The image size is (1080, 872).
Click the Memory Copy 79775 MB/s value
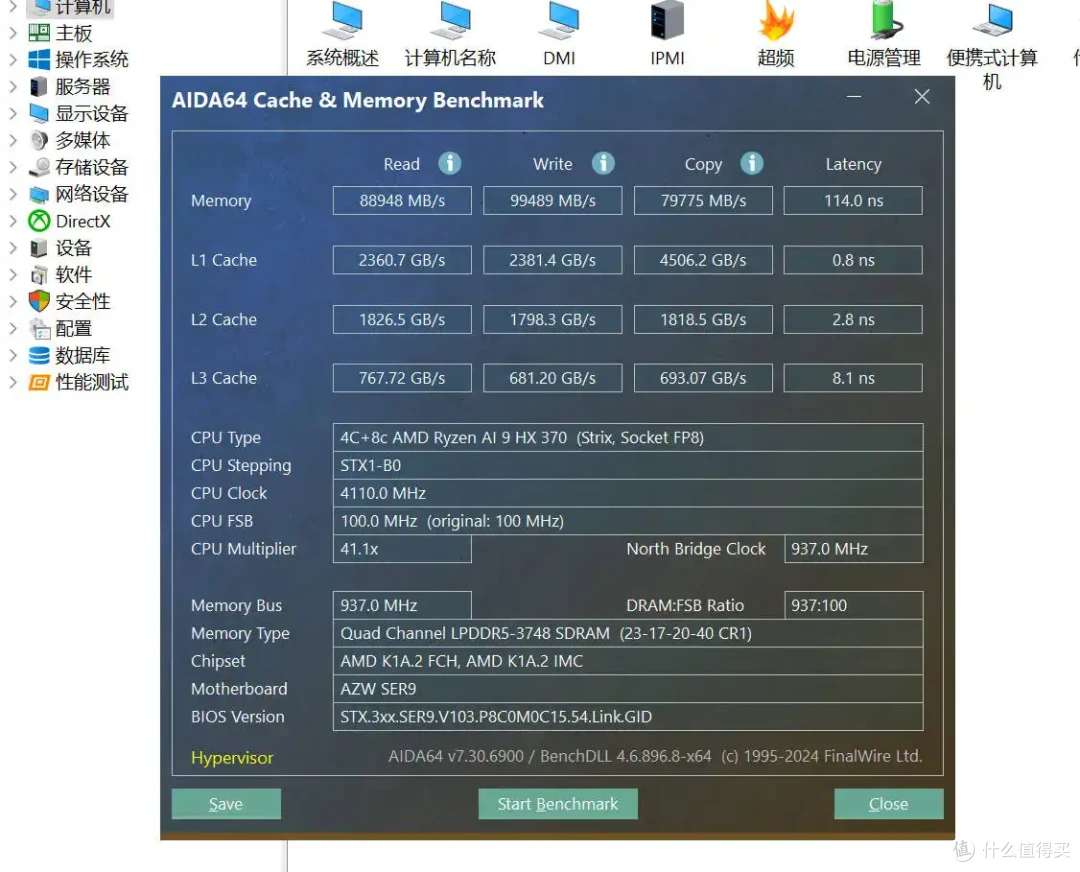pos(703,200)
